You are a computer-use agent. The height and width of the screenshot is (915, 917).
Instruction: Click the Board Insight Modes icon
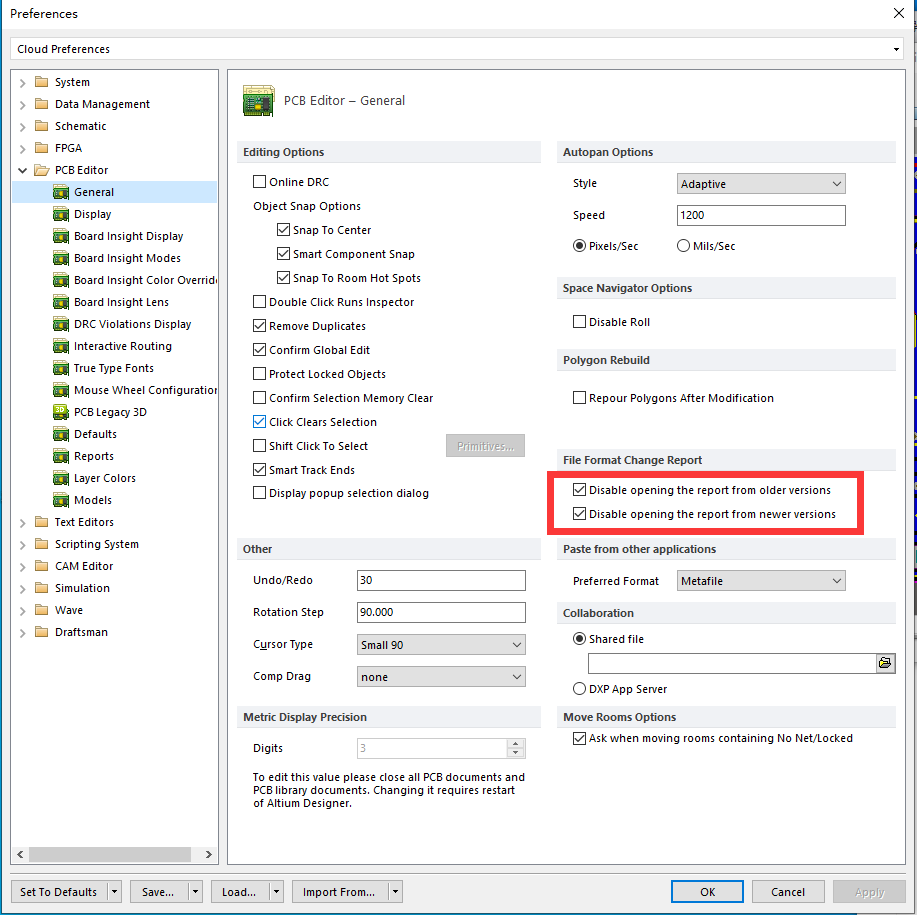tap(61, 258)
